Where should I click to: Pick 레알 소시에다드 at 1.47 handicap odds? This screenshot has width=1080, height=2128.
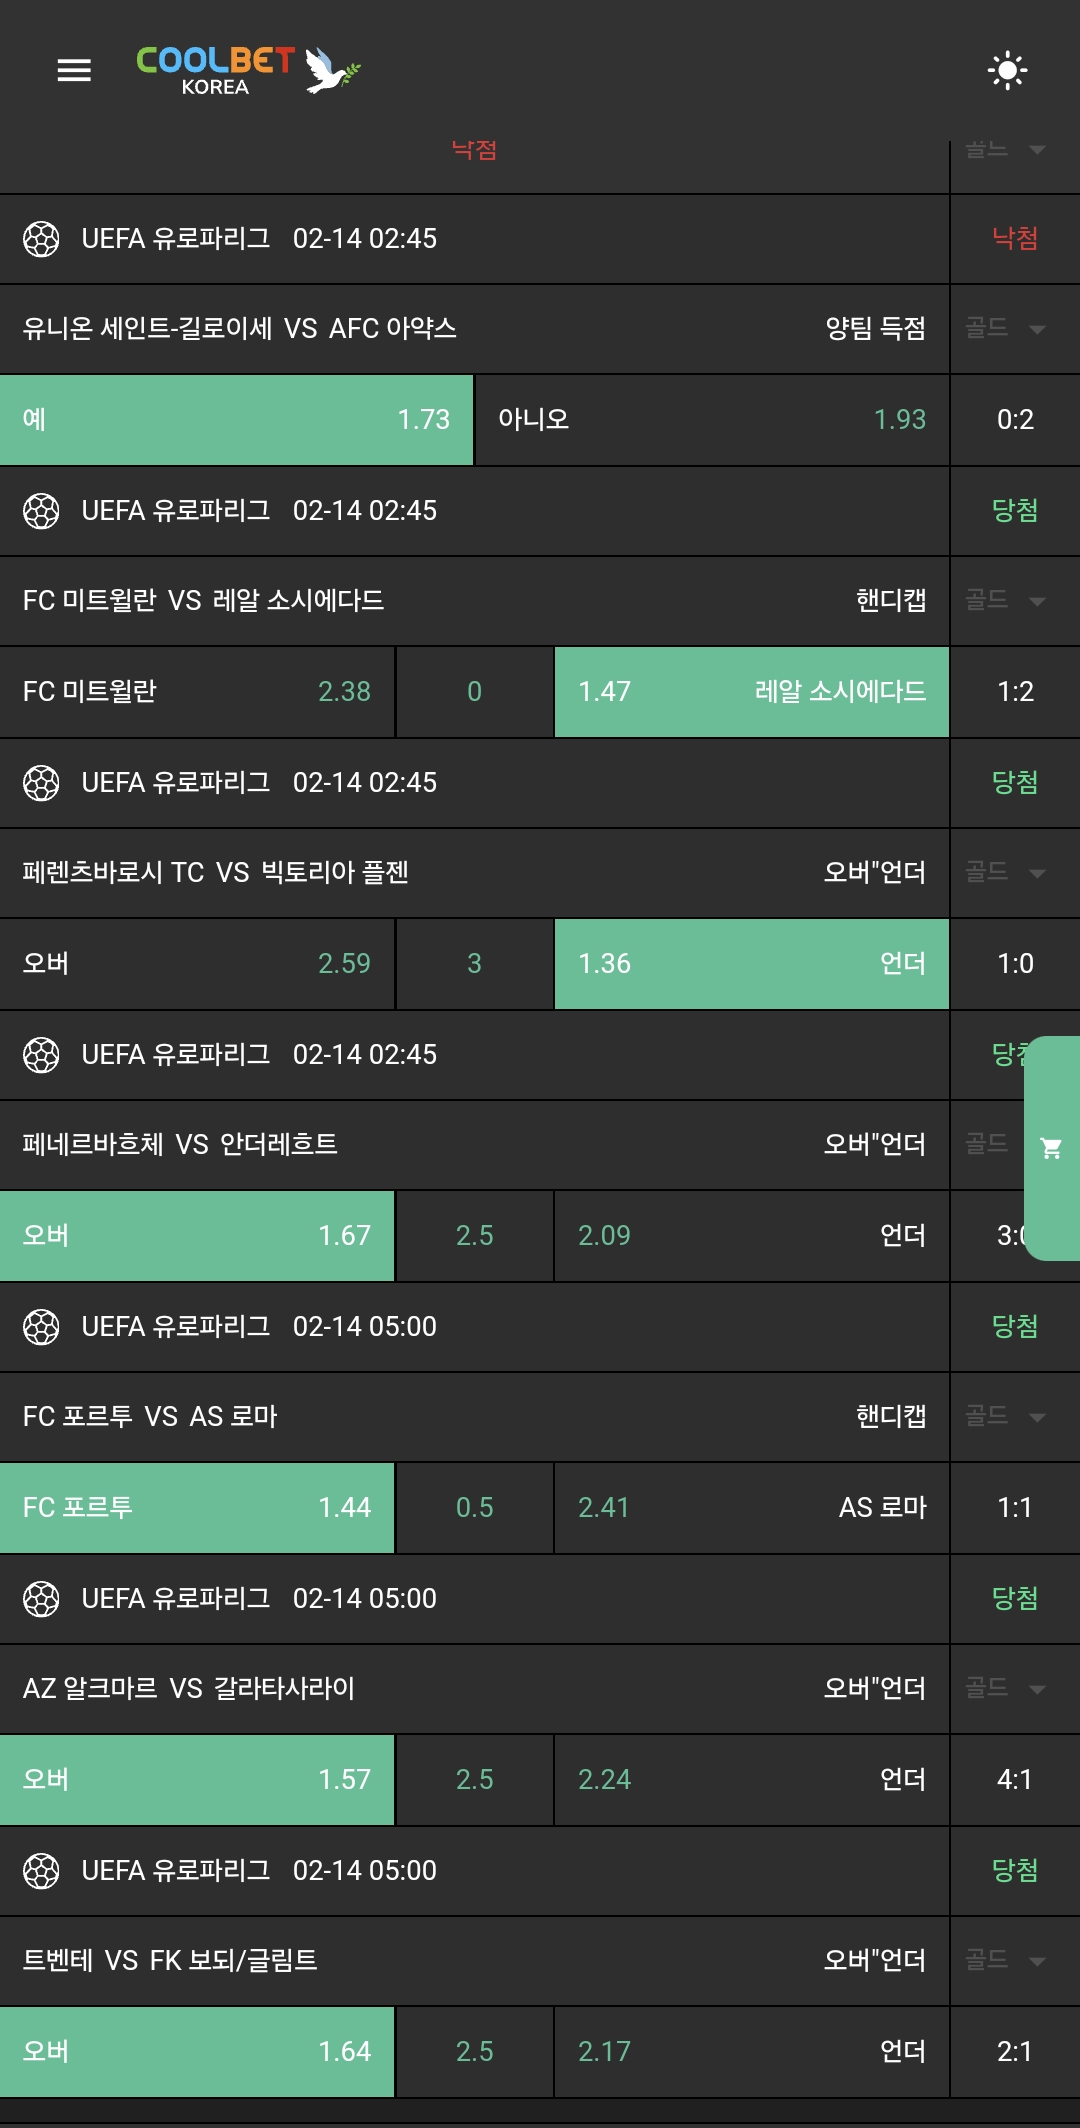(752, 692)
